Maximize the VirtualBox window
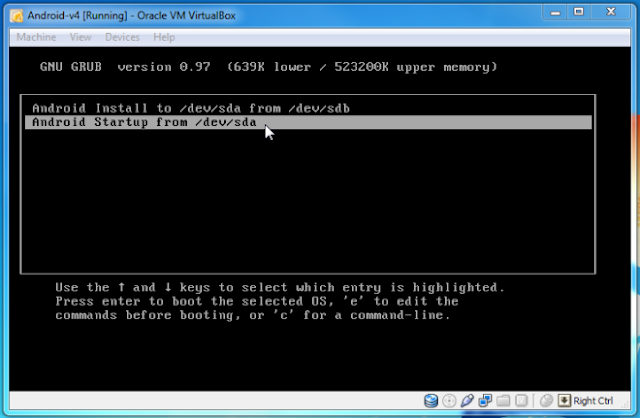The width and height of the screenshot is (640, 418). pos(578,12)
